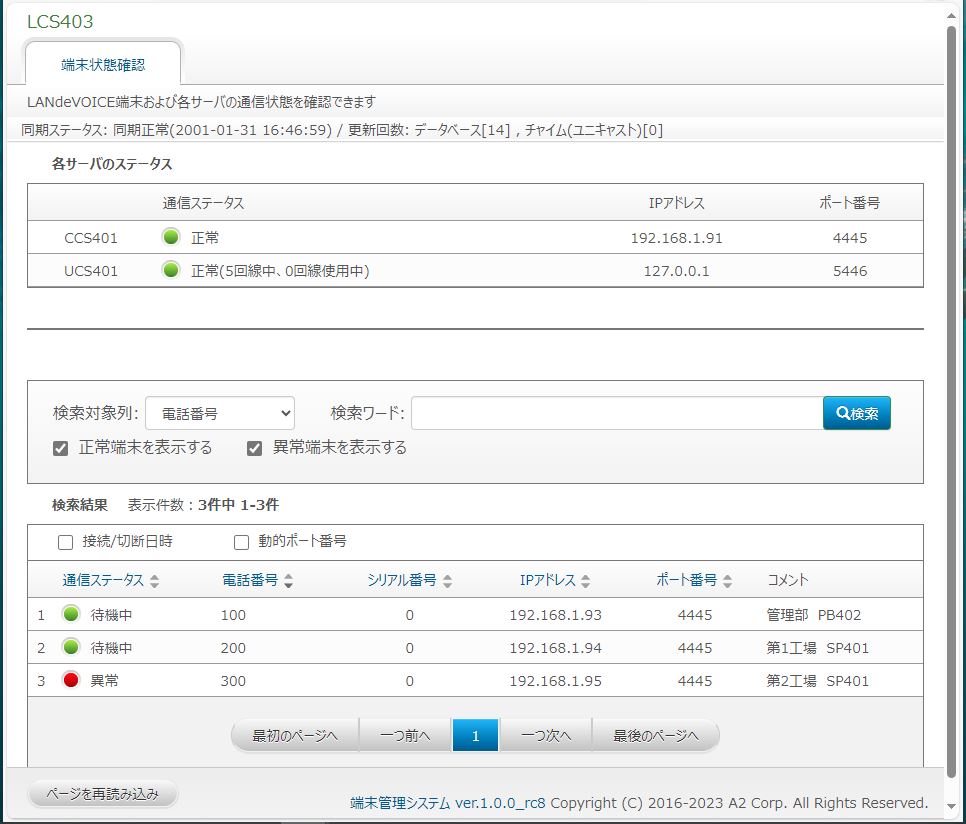966x824 pixels.
Task: Click the green standby icon for terminal 100
Action: [71, 614]
